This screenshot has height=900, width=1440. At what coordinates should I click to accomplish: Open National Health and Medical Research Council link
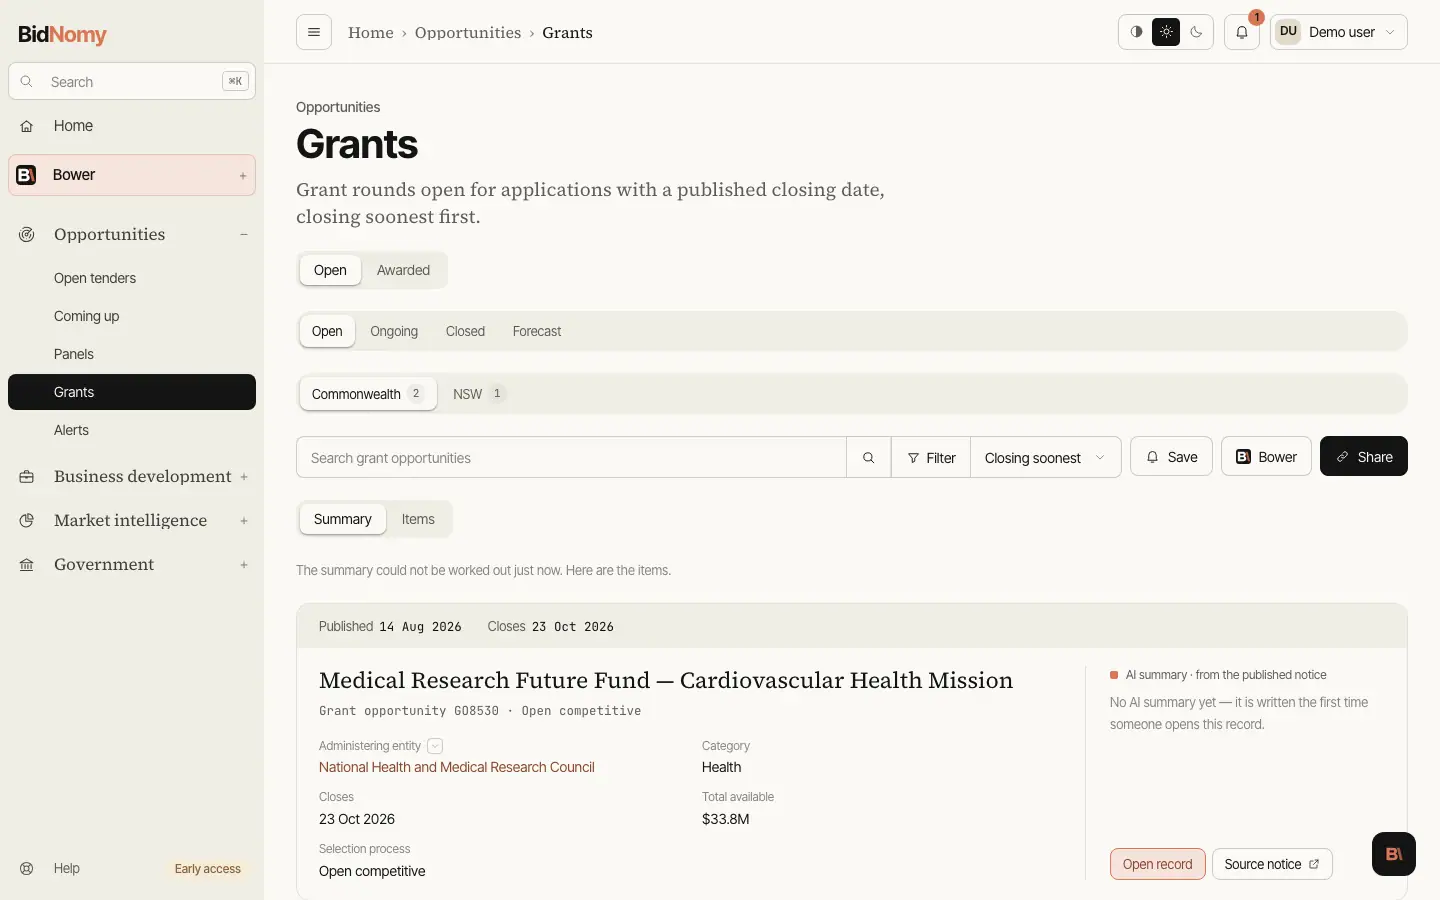[457, 767]
